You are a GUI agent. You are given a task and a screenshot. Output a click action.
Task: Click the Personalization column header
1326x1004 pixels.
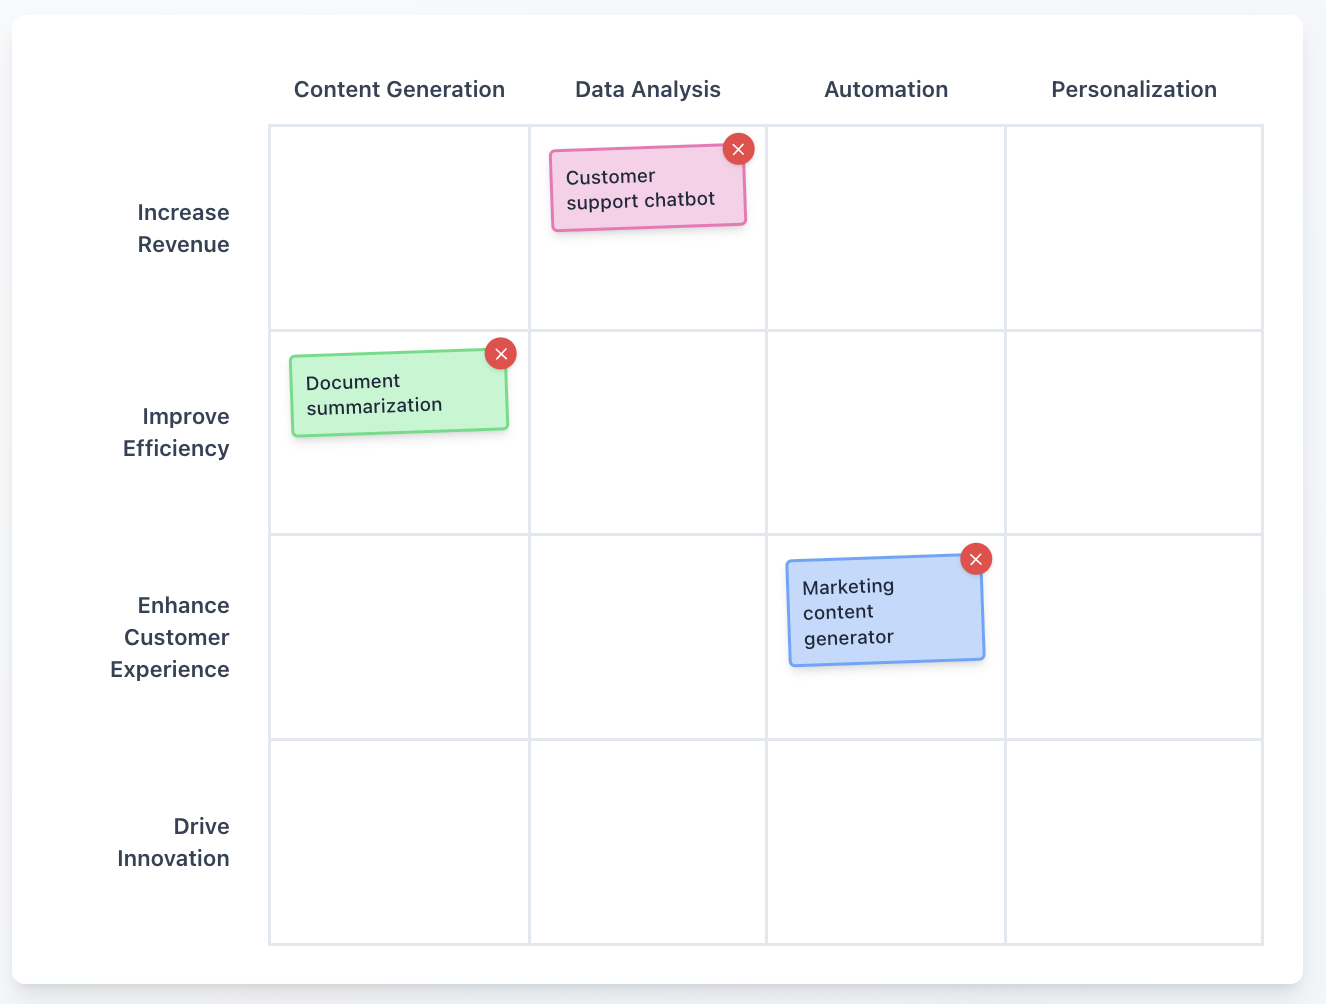pos(1133,89)
